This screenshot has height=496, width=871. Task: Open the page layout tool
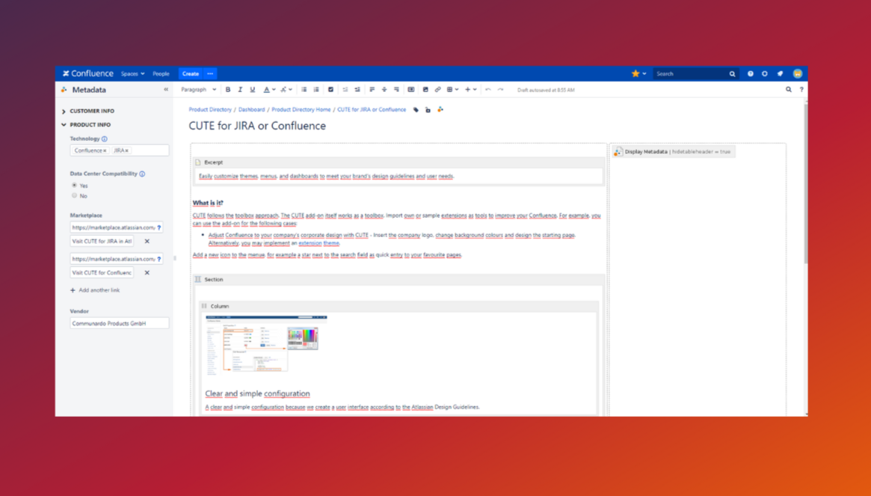[x=411, y=89]
